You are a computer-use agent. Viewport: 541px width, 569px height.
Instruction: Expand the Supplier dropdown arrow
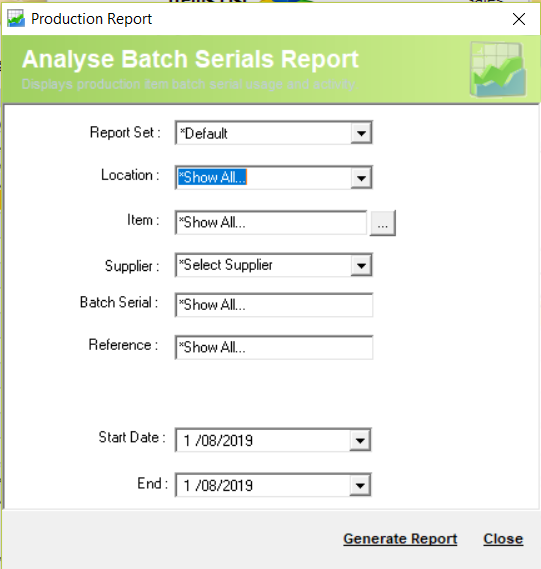click(x=361, y=265)
